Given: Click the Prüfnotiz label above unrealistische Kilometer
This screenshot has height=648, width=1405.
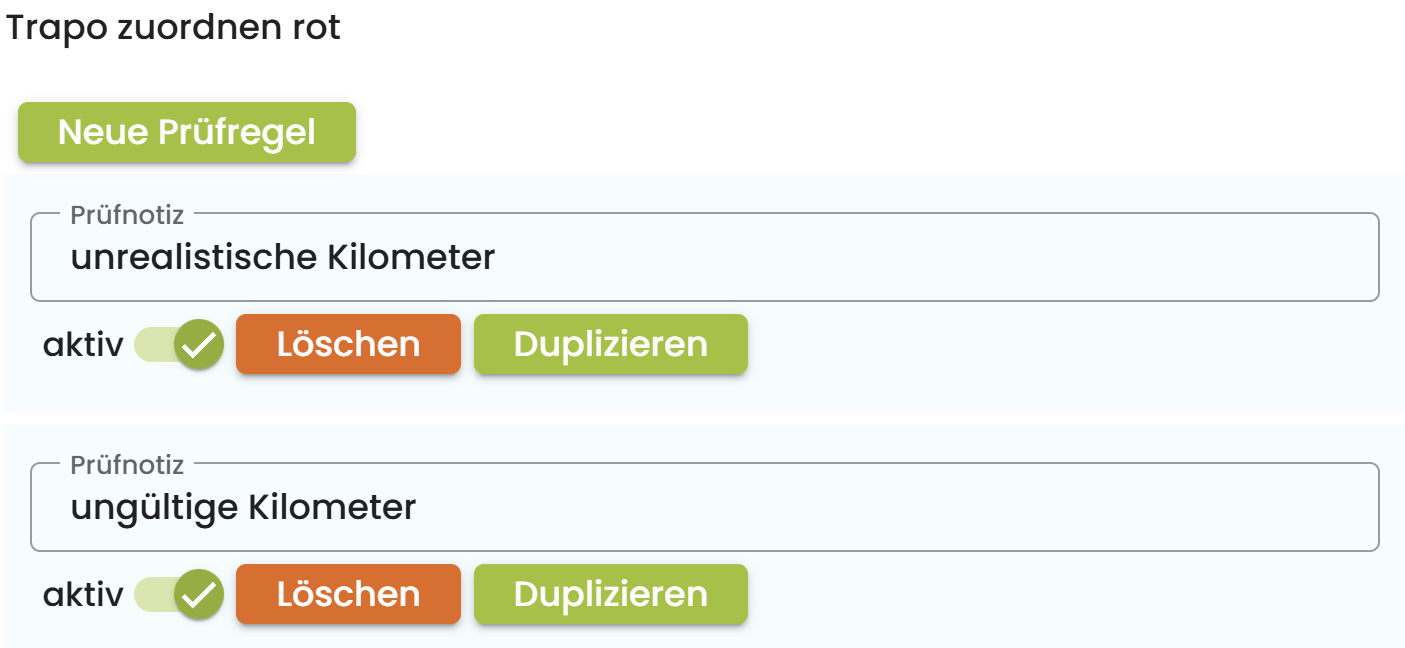Looking at the screenshot, I should tap(127, 214).
